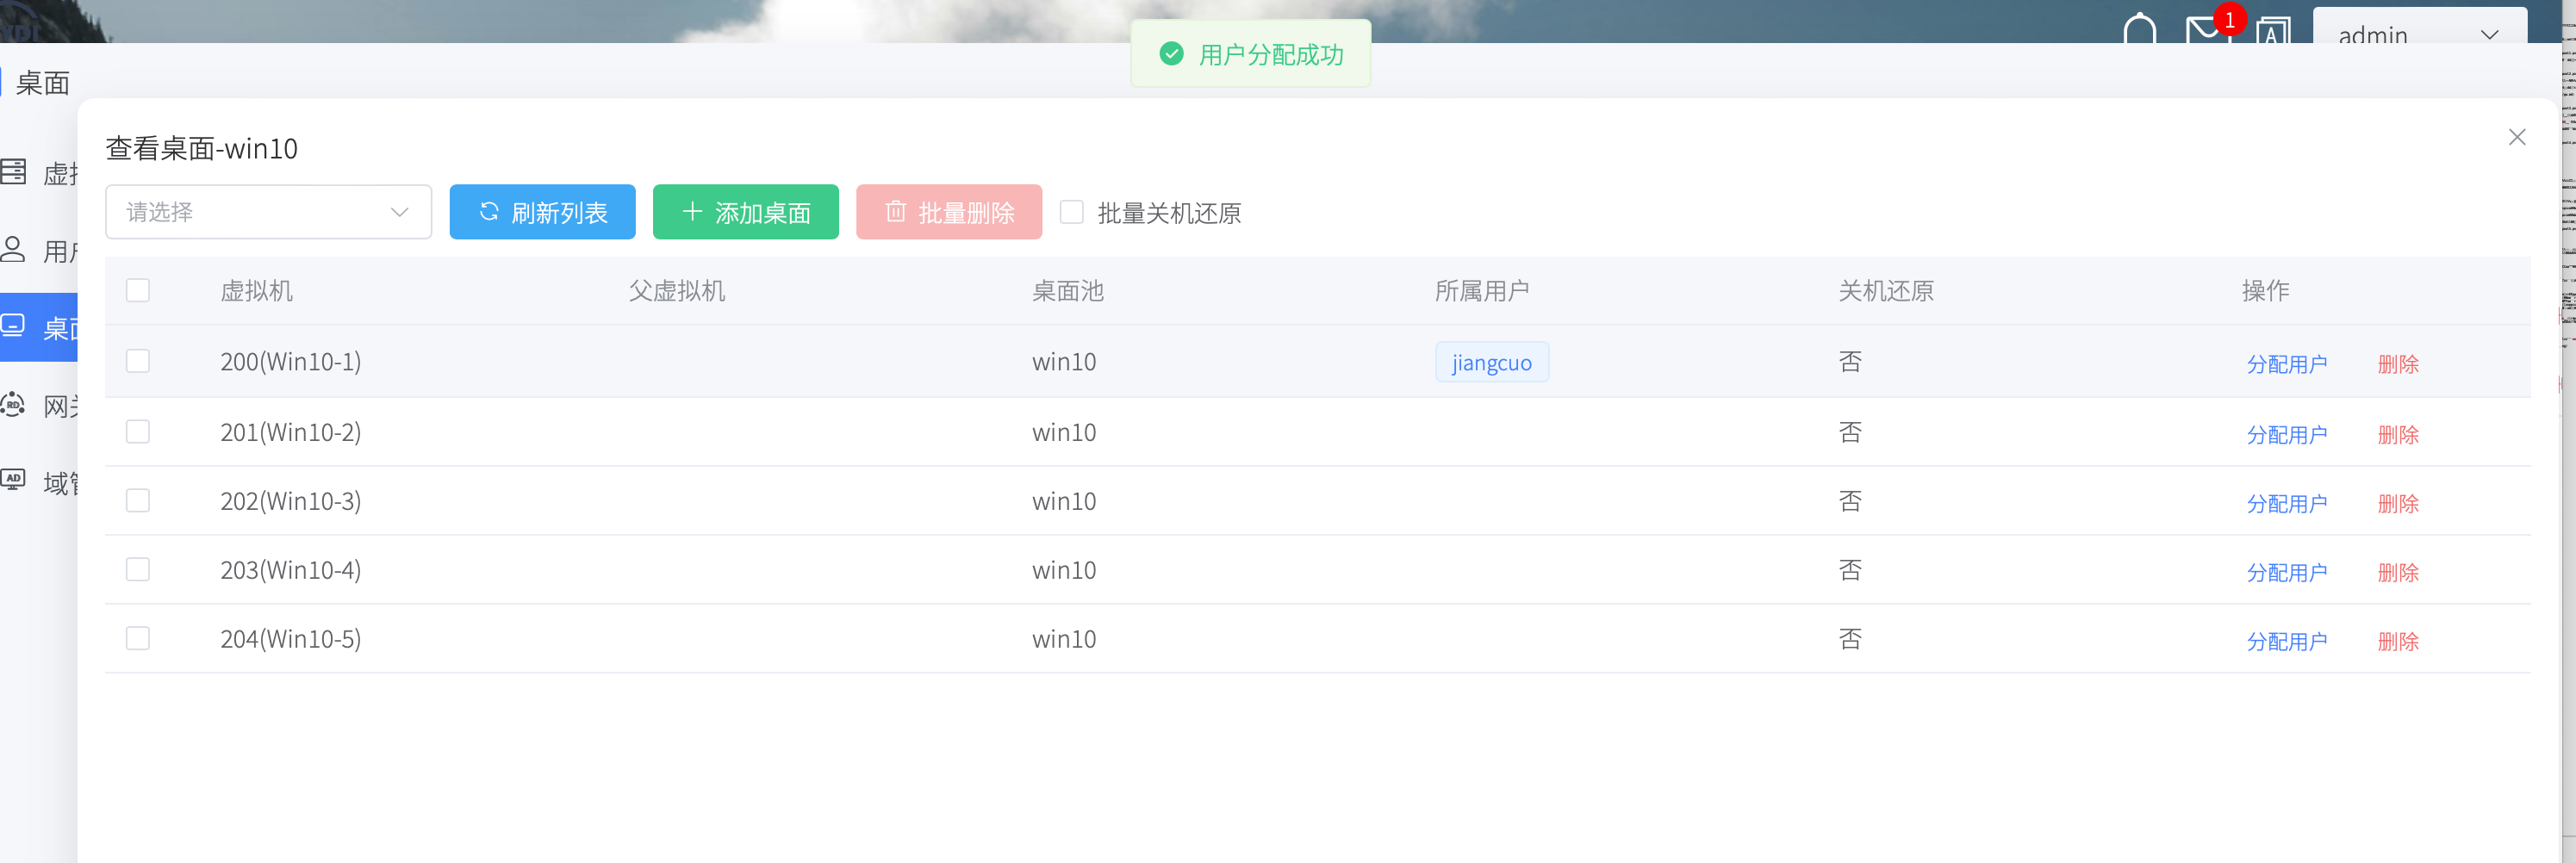
Task: Assign a user to 202(Win10-3)
Action: coord(2286,504)
